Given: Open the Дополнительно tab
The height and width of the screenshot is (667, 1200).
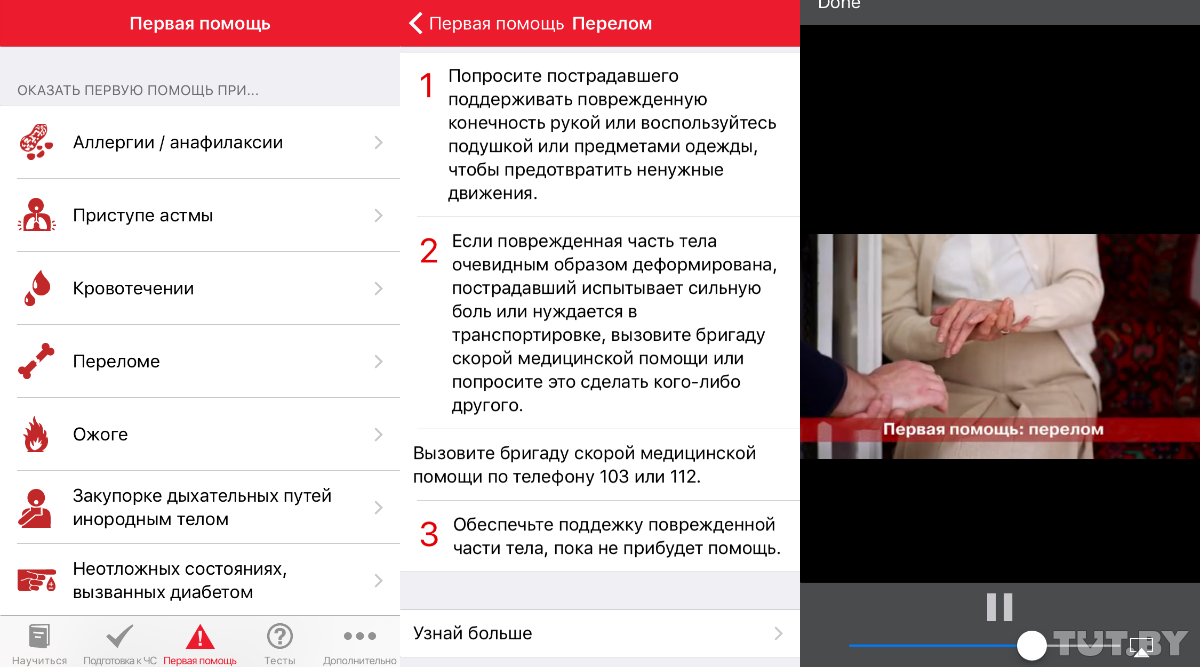Looking at the screenshot, I should 360,643.
